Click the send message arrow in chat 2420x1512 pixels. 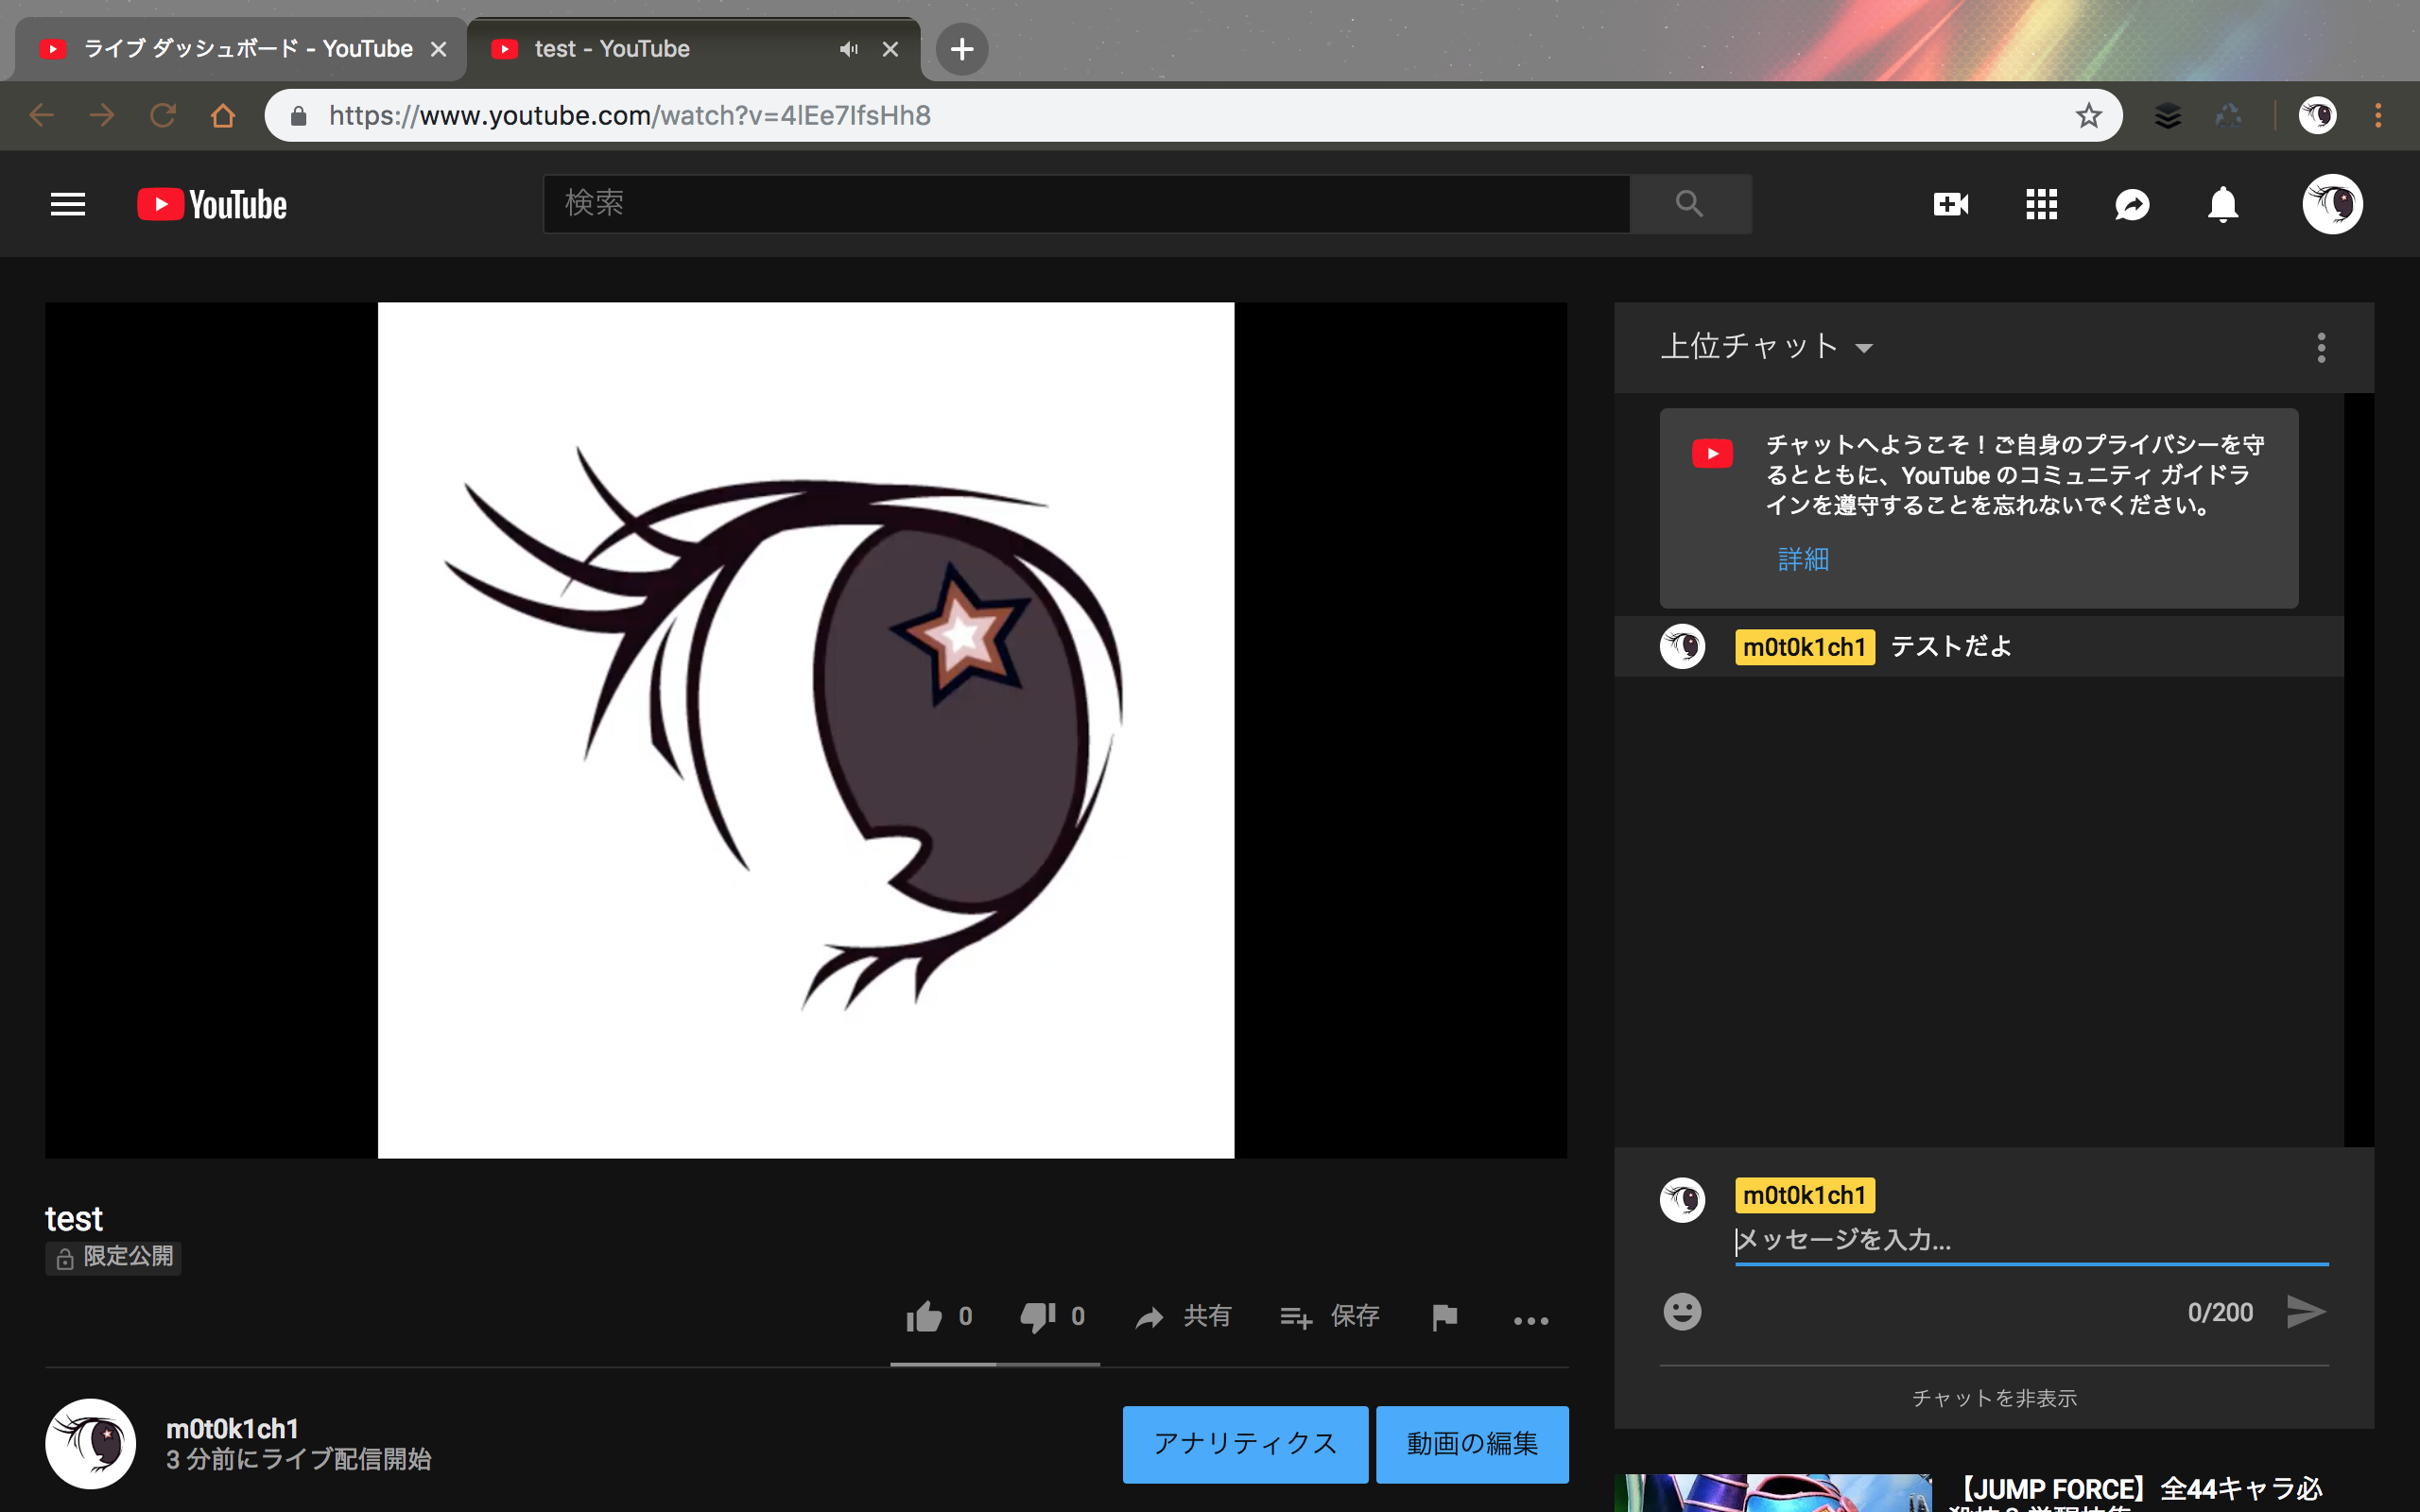coord(2306,1312)
